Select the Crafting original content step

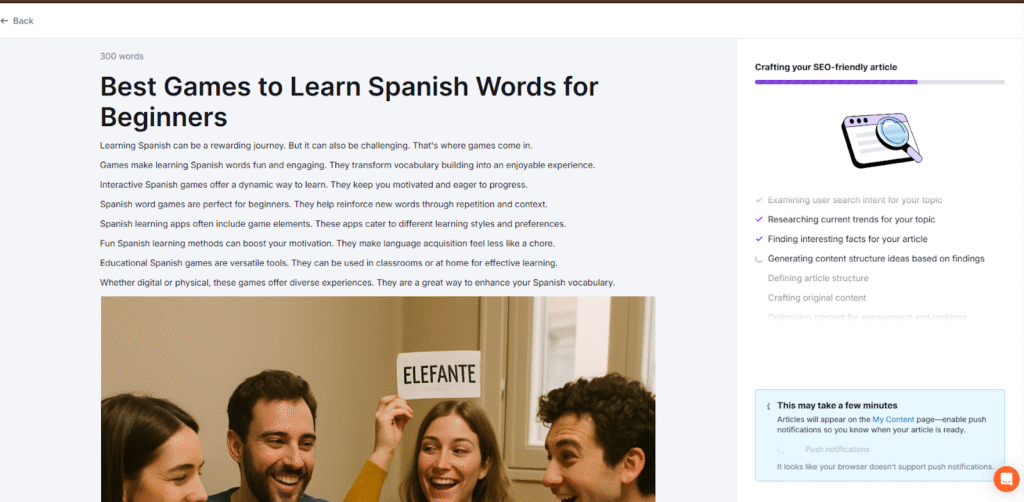click(x=816, y=298)
